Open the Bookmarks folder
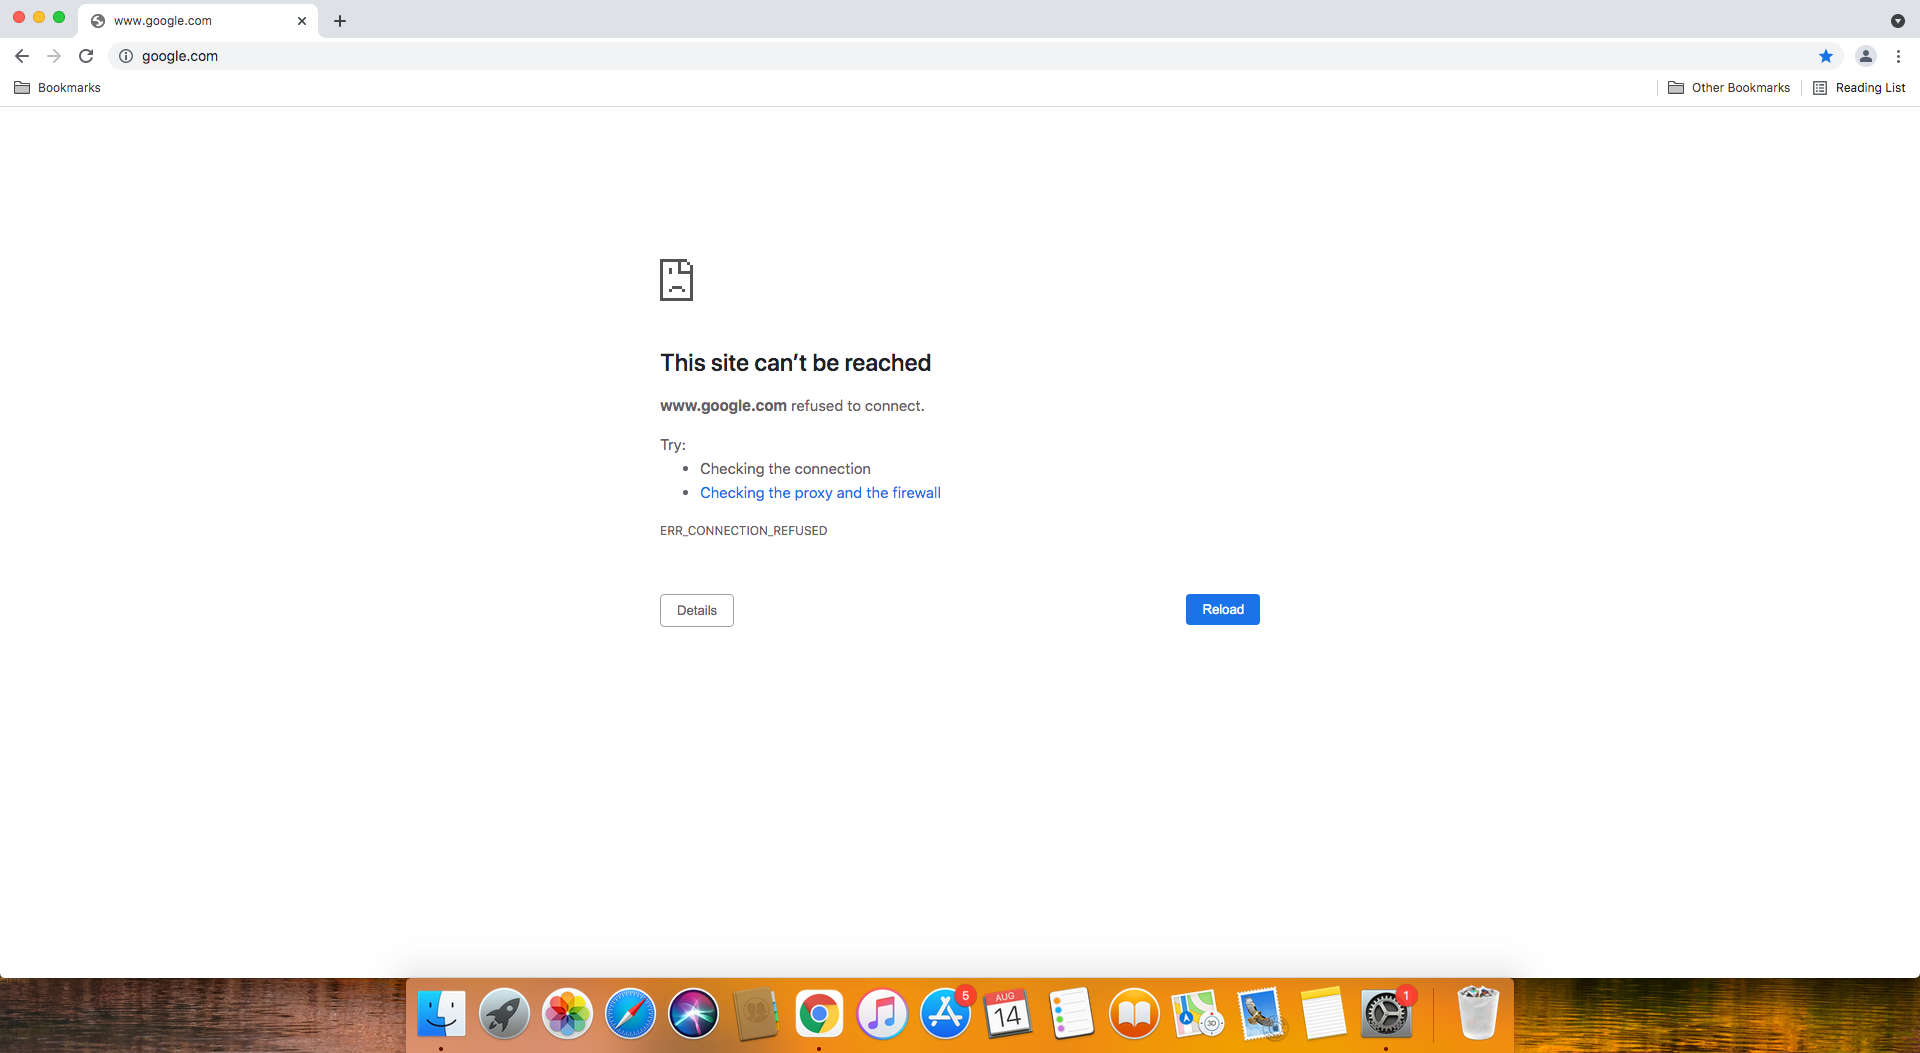This screenshot has height=1053, width=1920. pos(58,88)
